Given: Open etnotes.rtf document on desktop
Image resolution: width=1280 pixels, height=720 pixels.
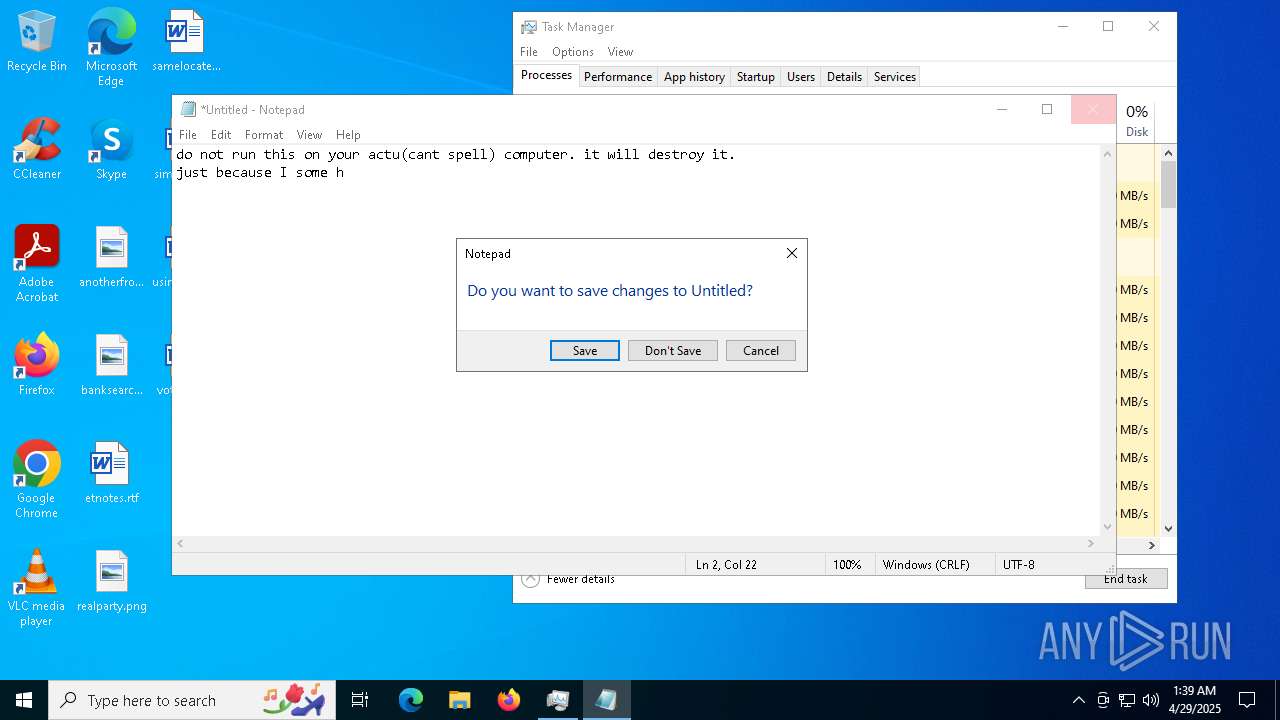Looking at the screenshot, I should pos(111,473).
